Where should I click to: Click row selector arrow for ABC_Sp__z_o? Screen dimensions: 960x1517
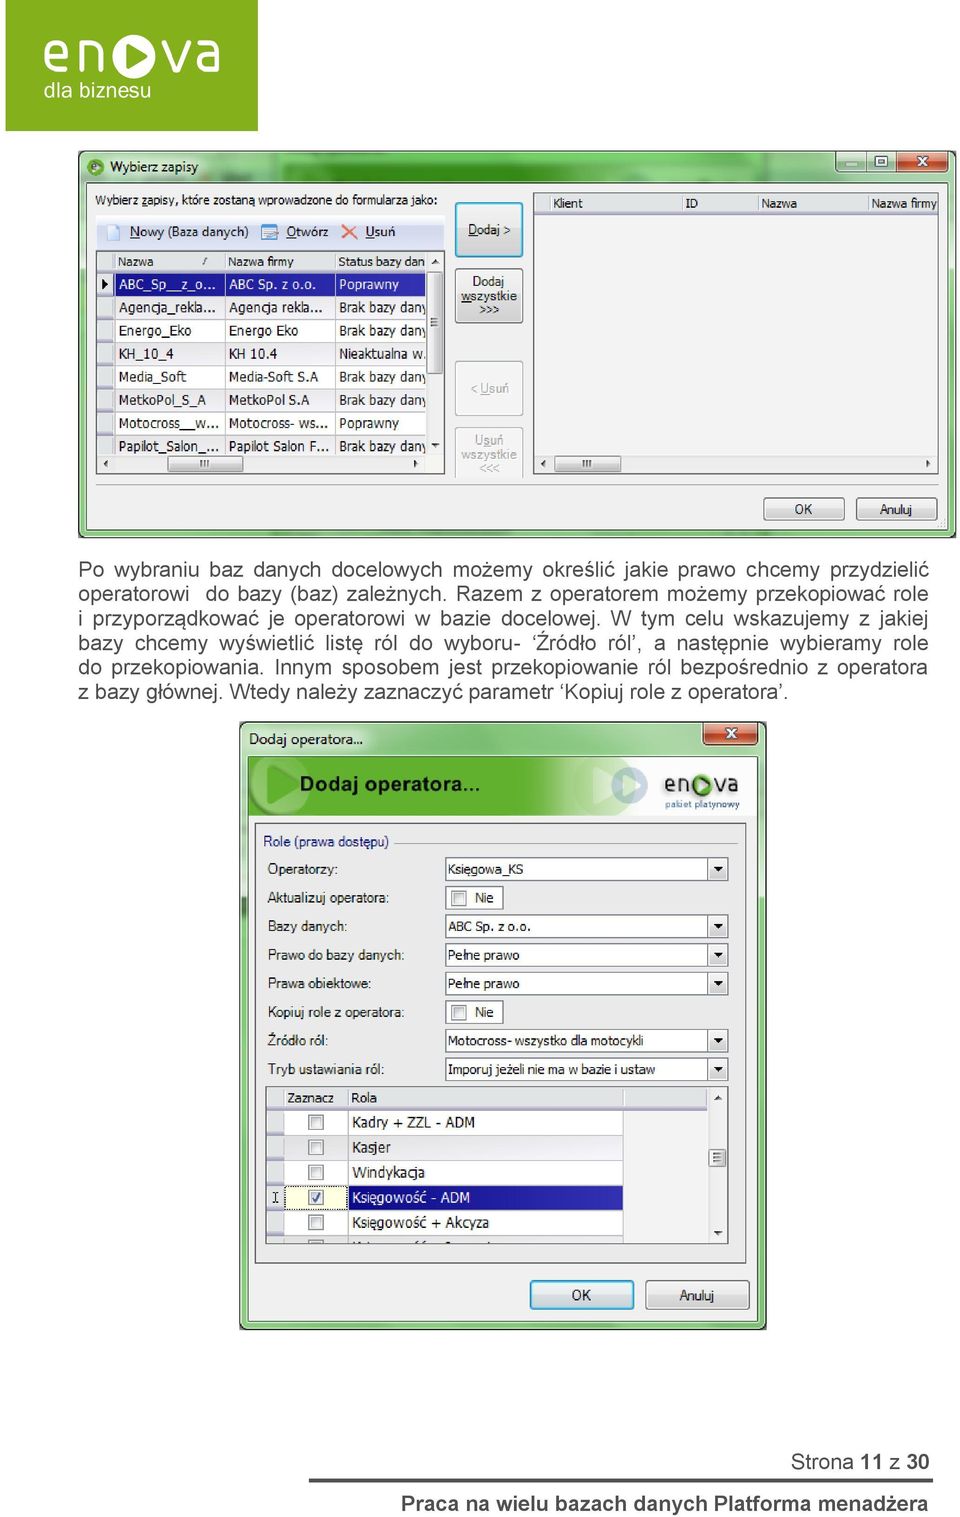105,285
